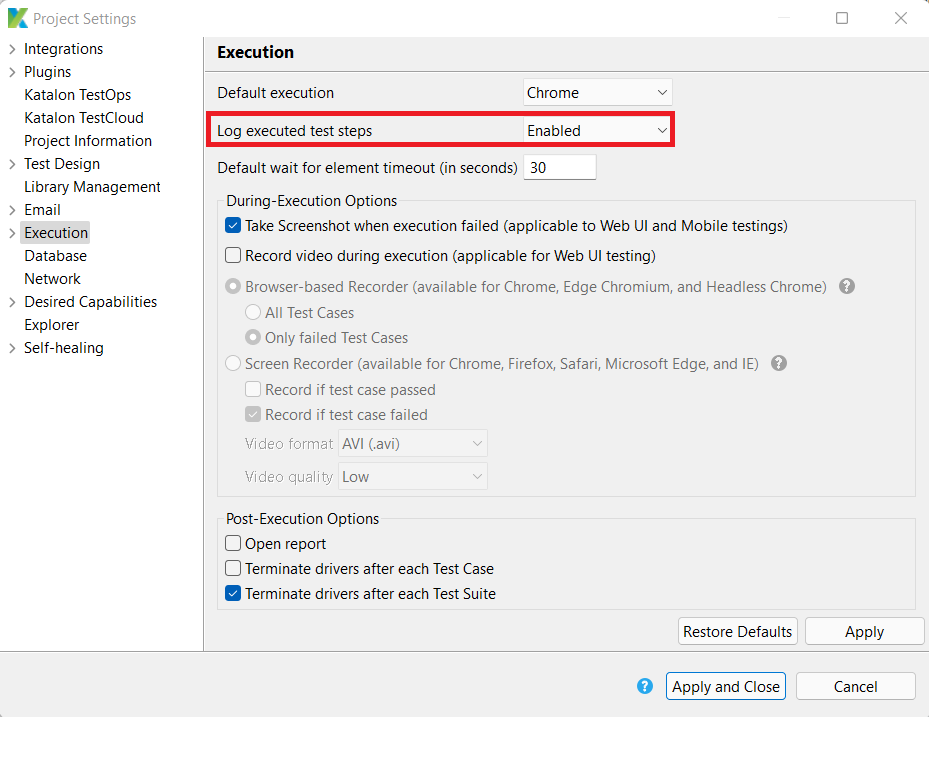Maximize the Project Settings window
The height and width of the screenshot is (768, 929).
(842, 18)
